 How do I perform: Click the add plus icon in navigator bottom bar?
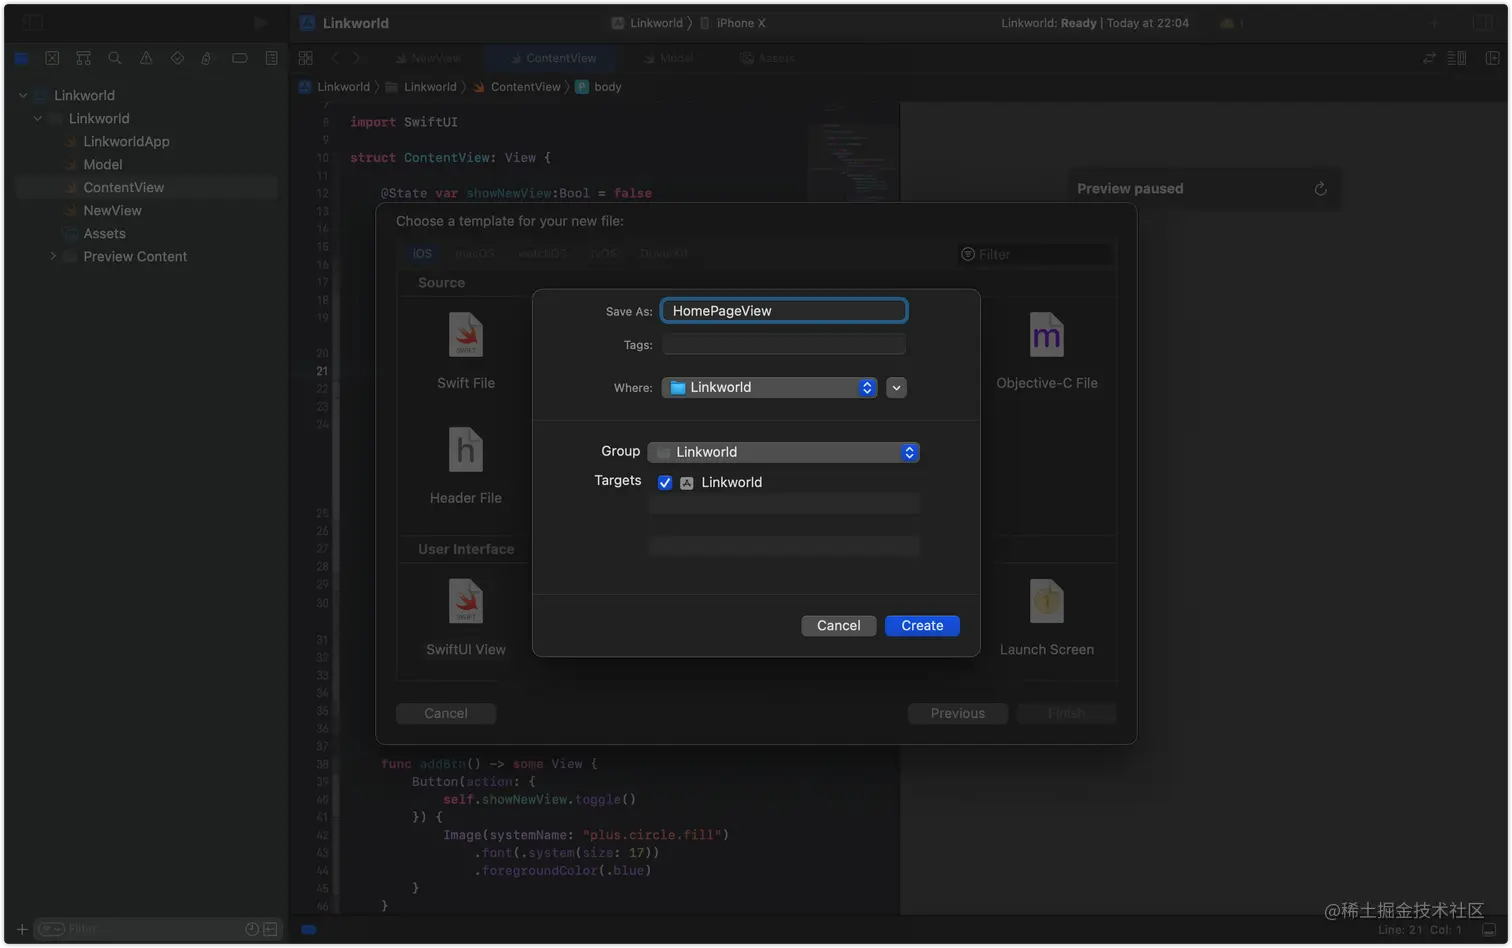click(x=22, y=929)
